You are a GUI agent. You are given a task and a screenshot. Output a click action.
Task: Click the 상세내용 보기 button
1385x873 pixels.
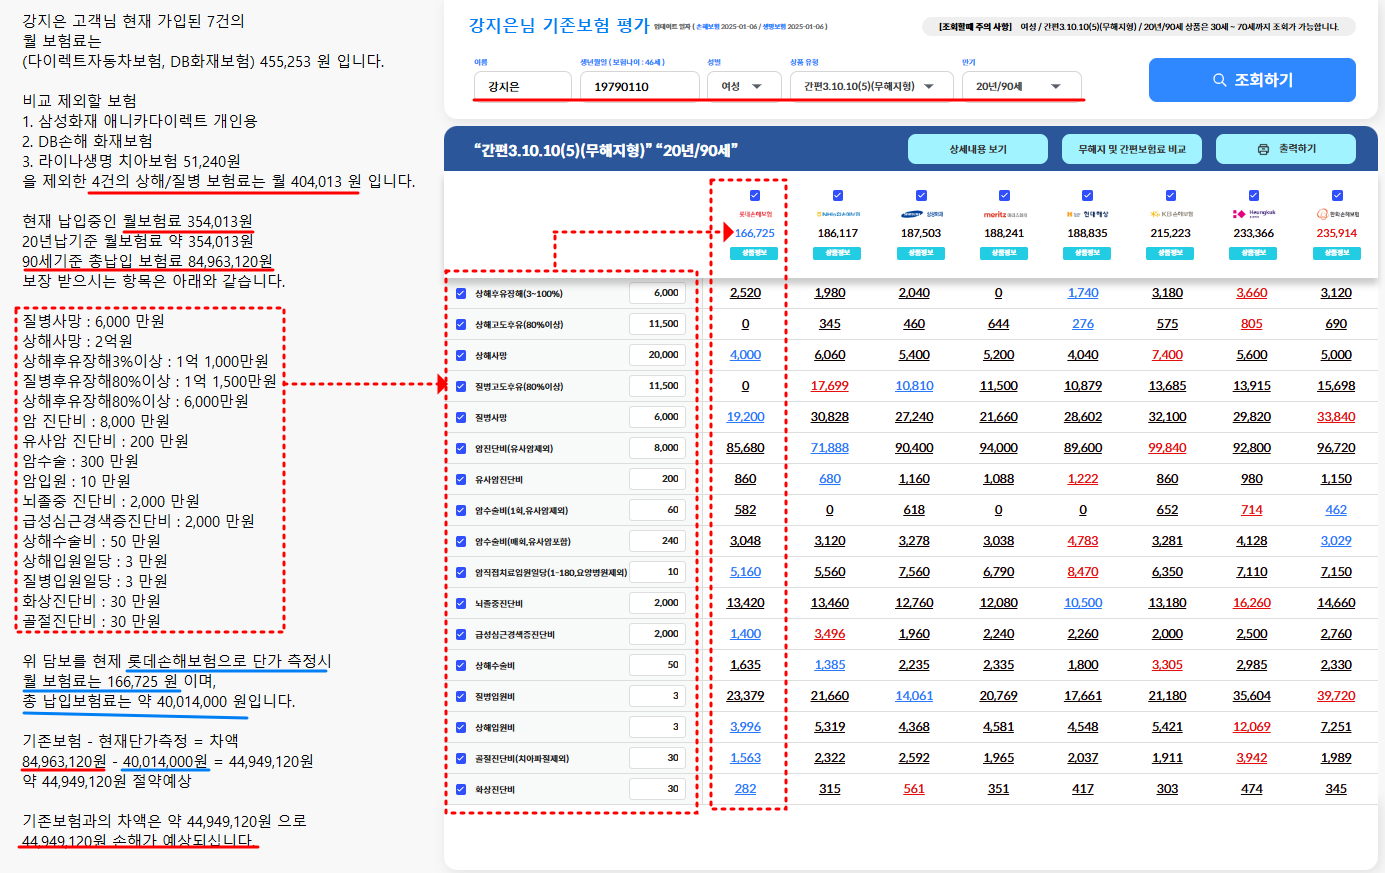tap(978, 149)
